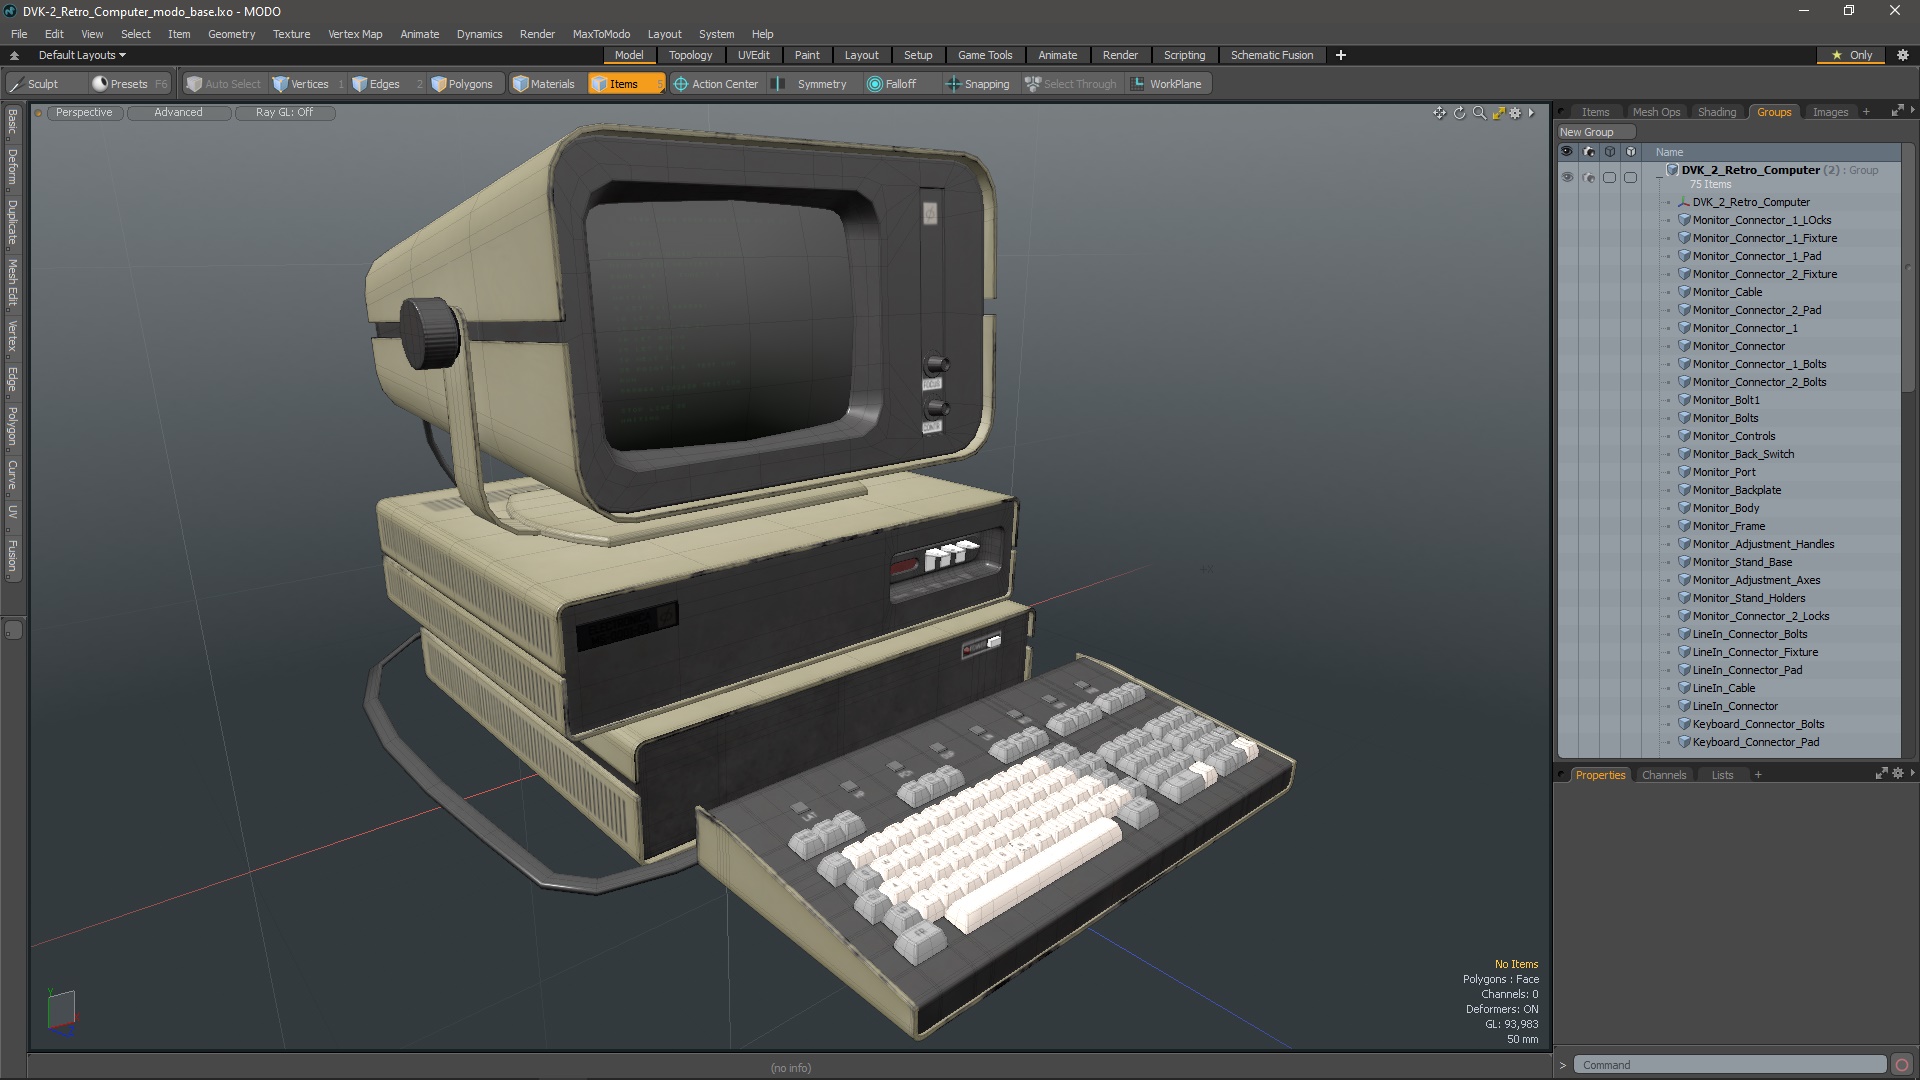Toggle visibility of DVK_2_Retro_Computer group

point(1567,177)
